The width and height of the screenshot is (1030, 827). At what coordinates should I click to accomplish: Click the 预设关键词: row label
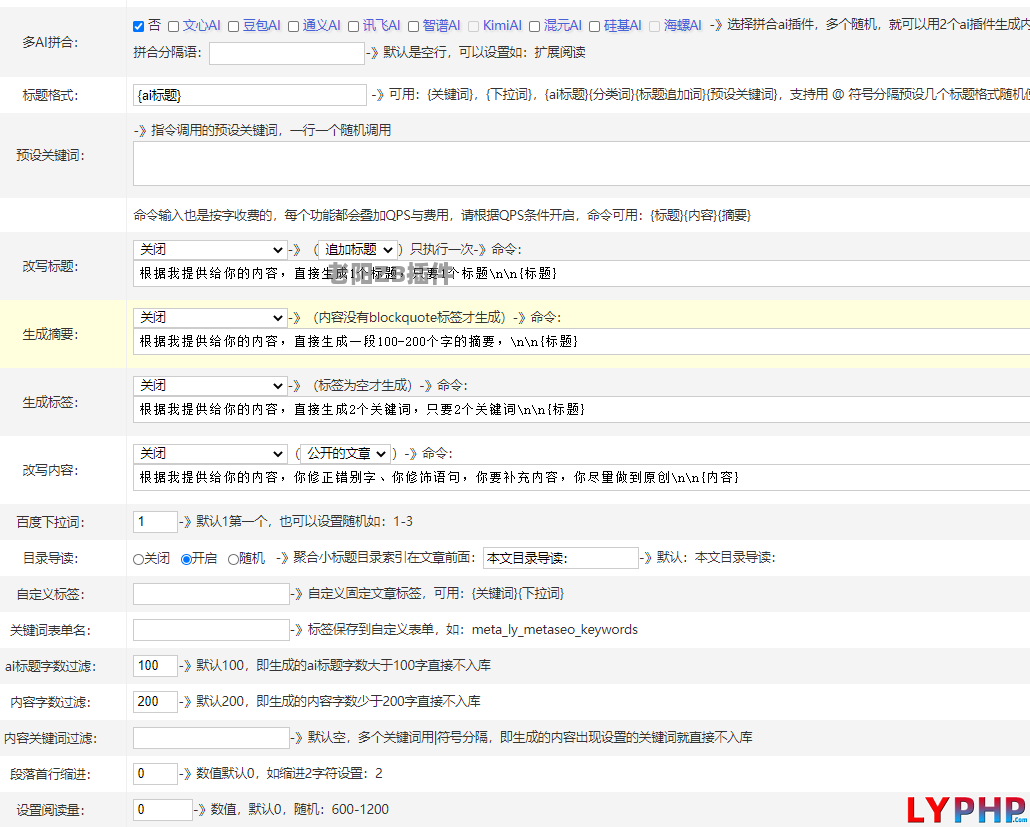point(50,156)
